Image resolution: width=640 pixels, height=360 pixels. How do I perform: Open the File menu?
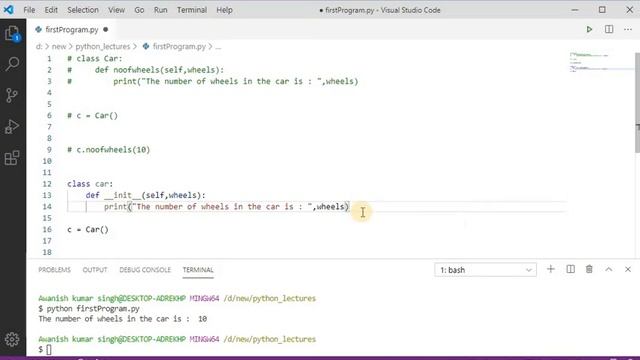pos(29,10)
